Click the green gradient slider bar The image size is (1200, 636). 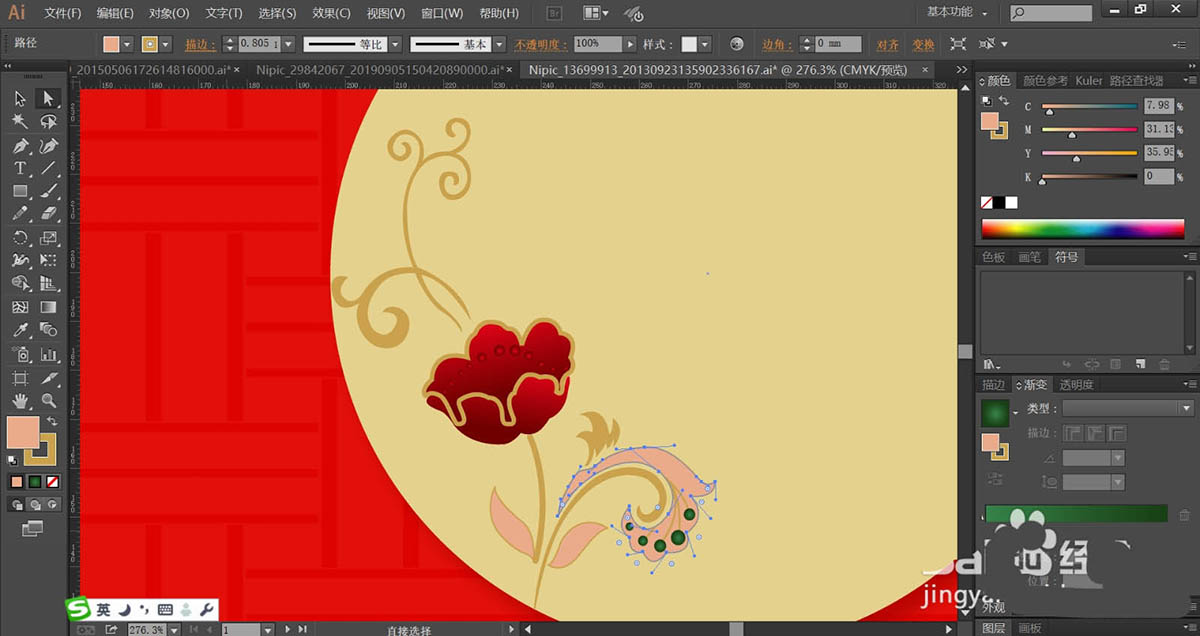pyautogui.click(x=1076, y=514)
